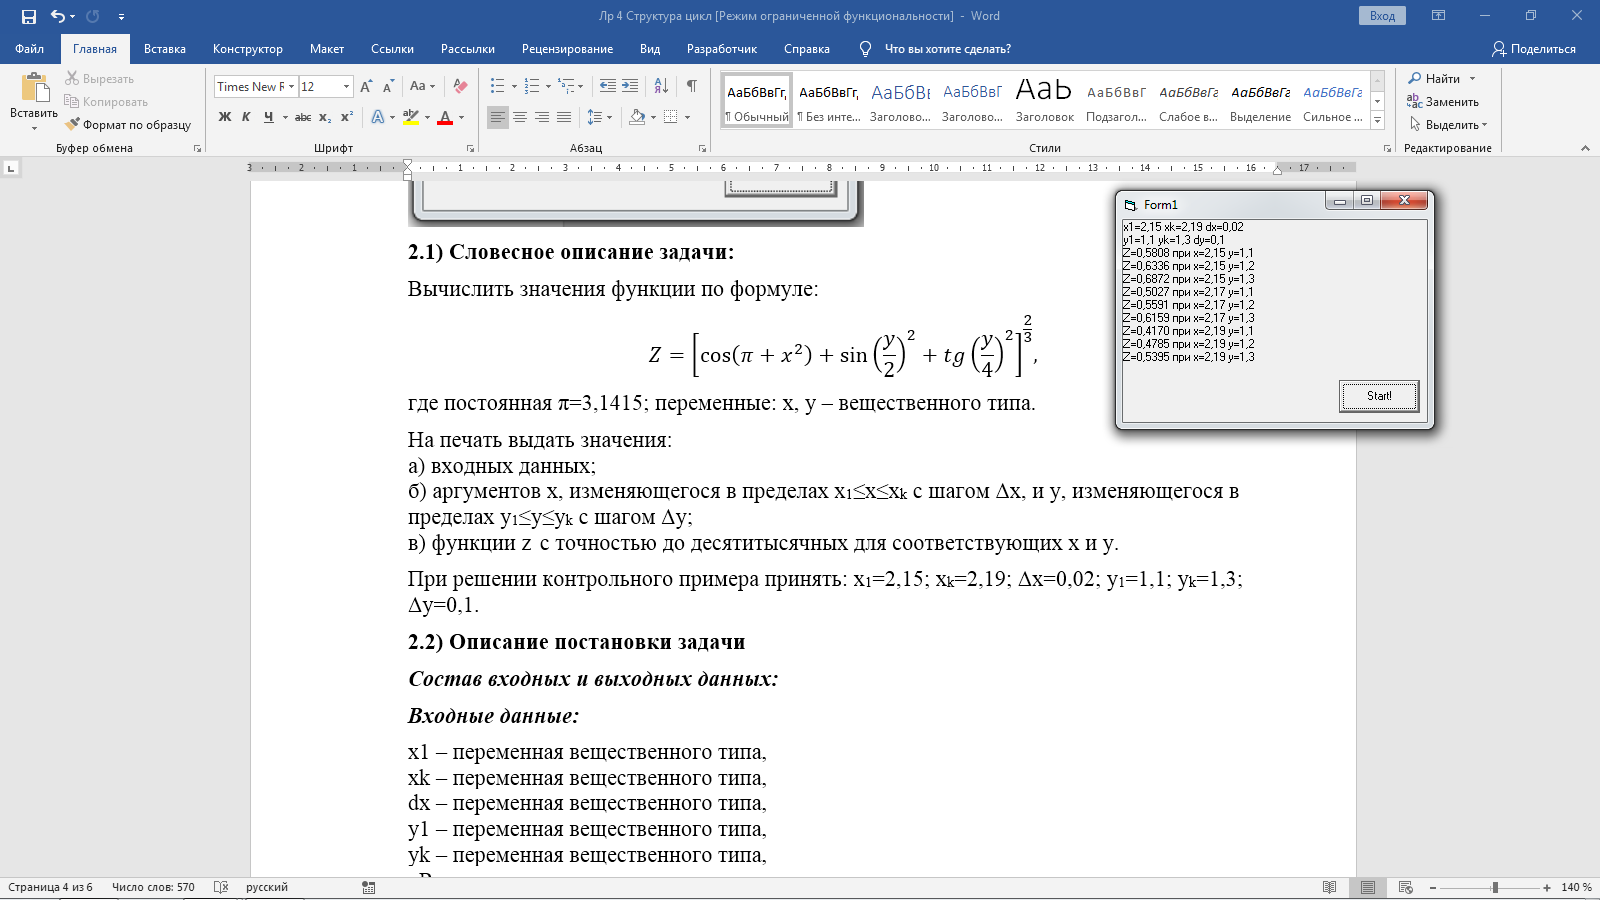1600x900 pixels.
Task: Clear all formatting with the eraser icon
Action: pyautogui.click(x=460, y=86)
